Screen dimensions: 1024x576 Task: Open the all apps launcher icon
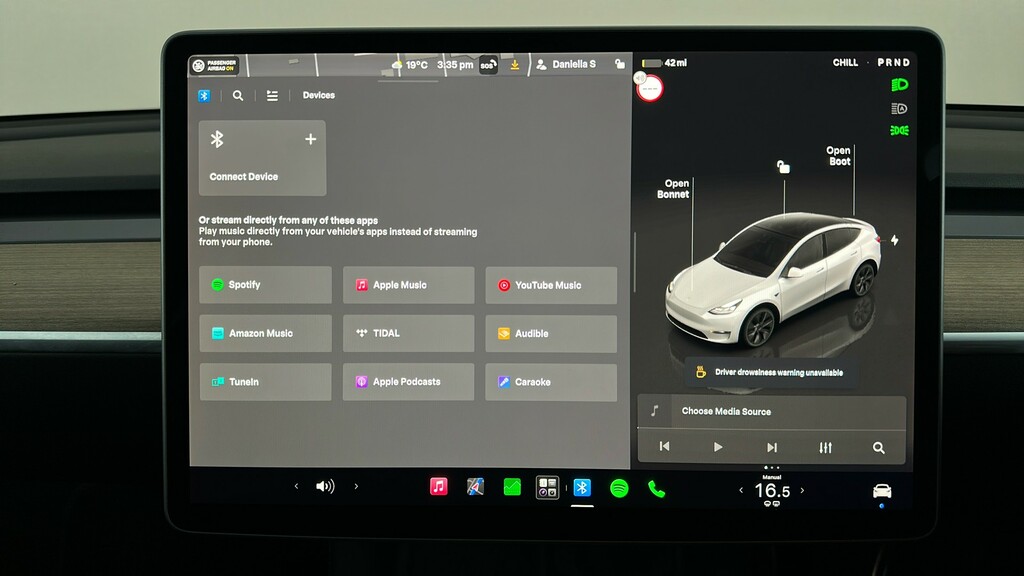[547, 487]
